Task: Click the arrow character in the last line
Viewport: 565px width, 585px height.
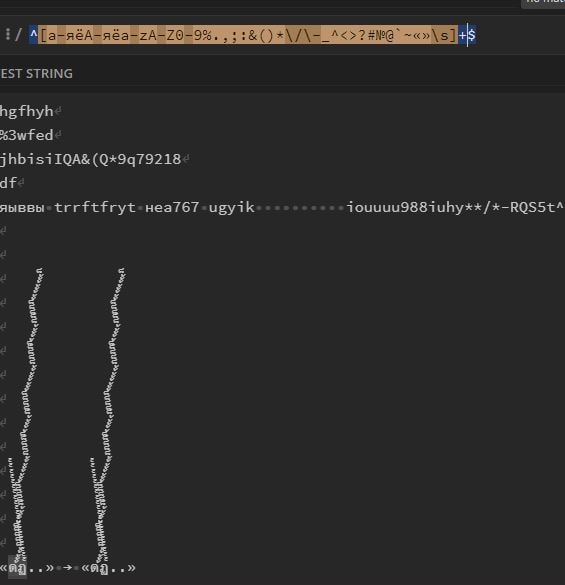Action: 67,568
